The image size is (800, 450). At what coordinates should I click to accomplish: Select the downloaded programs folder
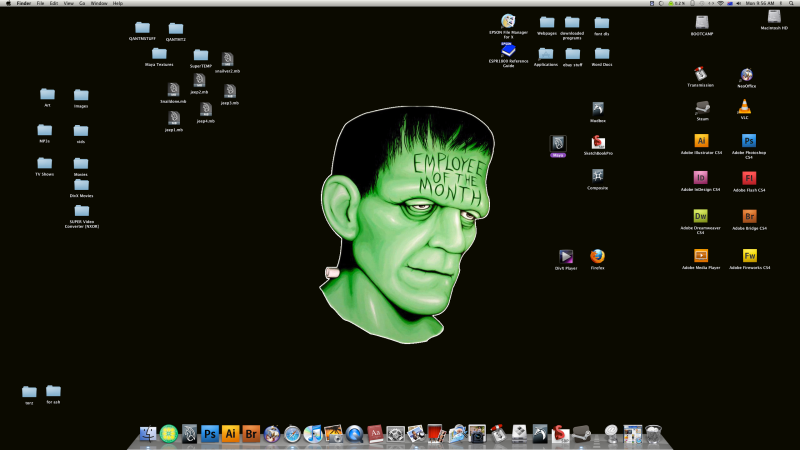click(572, 22)
